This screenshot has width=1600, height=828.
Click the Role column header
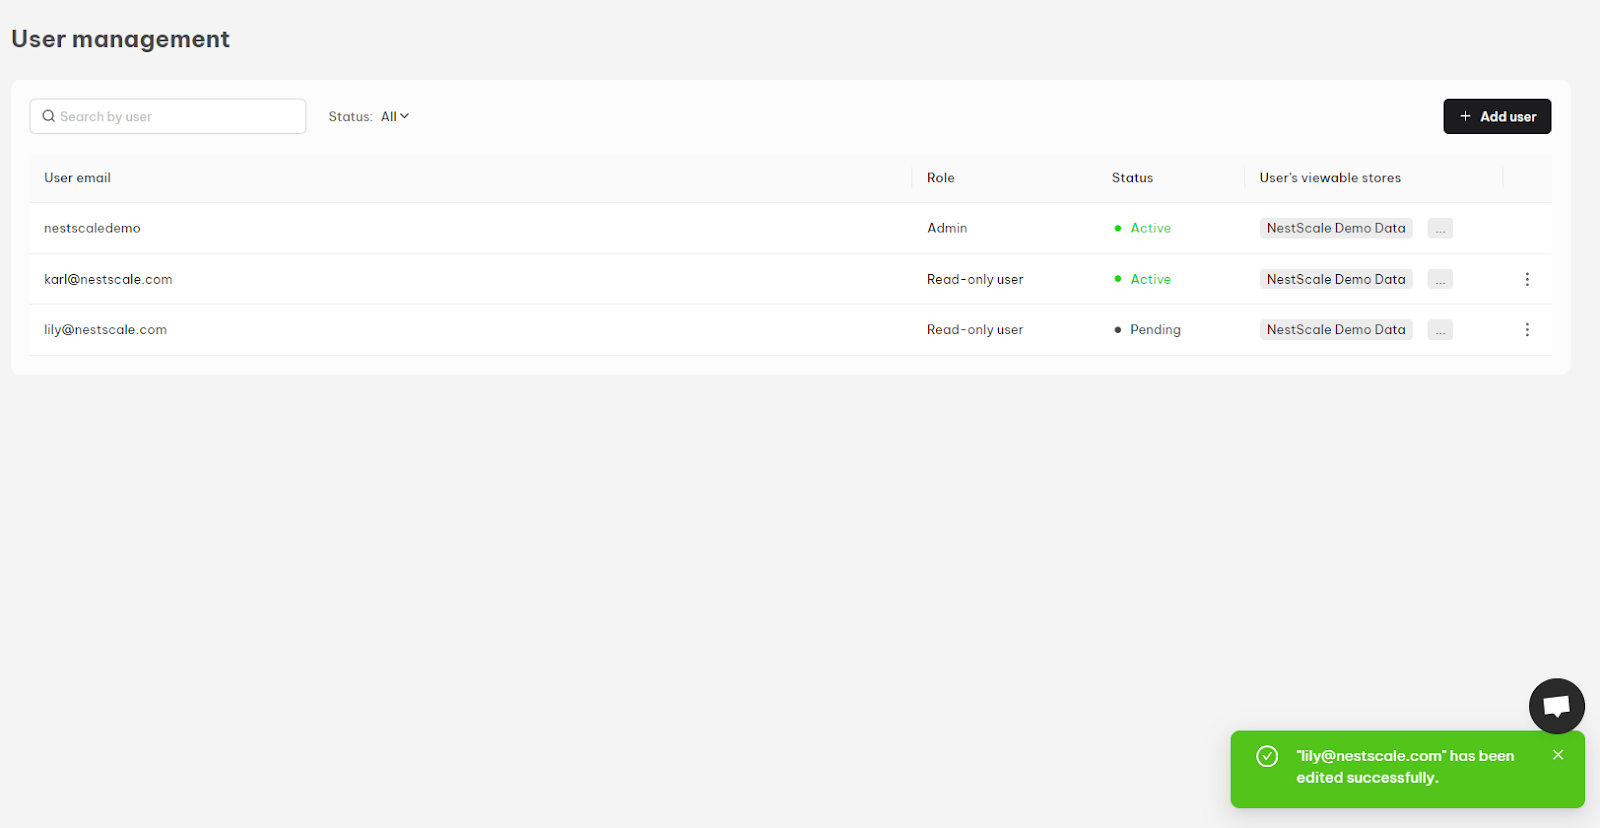click(x=940, y=177)
